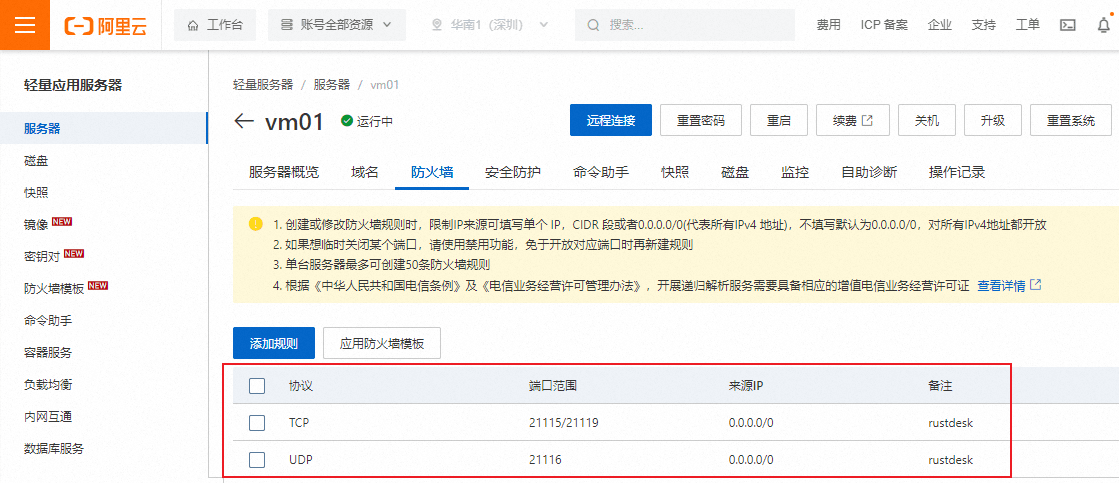Click the back arrow beside vm01
This screenshot has height=483, width=1119.
pyautogui.click(x=244, y=121)
